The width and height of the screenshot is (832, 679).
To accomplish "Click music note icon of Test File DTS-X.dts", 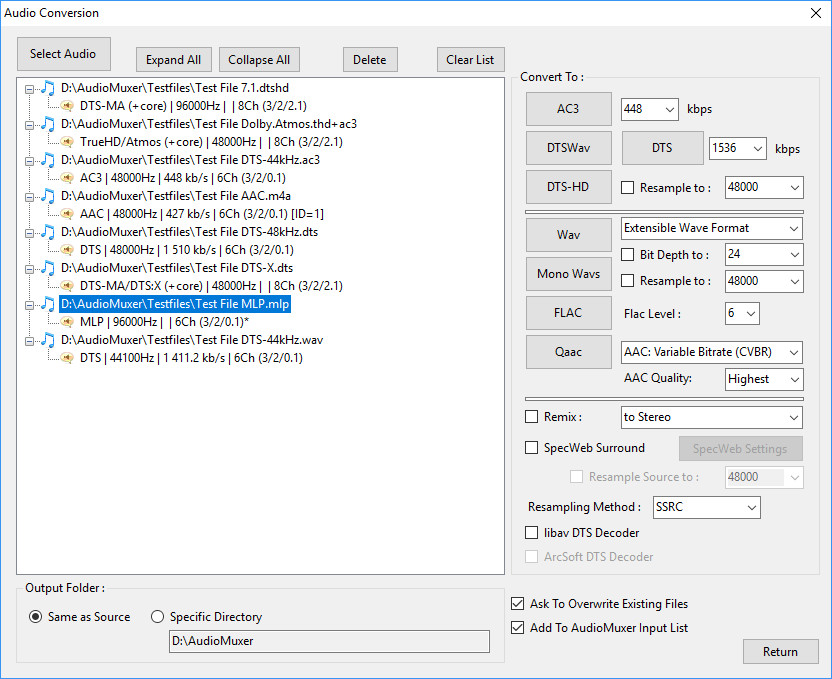I will 48,268.
